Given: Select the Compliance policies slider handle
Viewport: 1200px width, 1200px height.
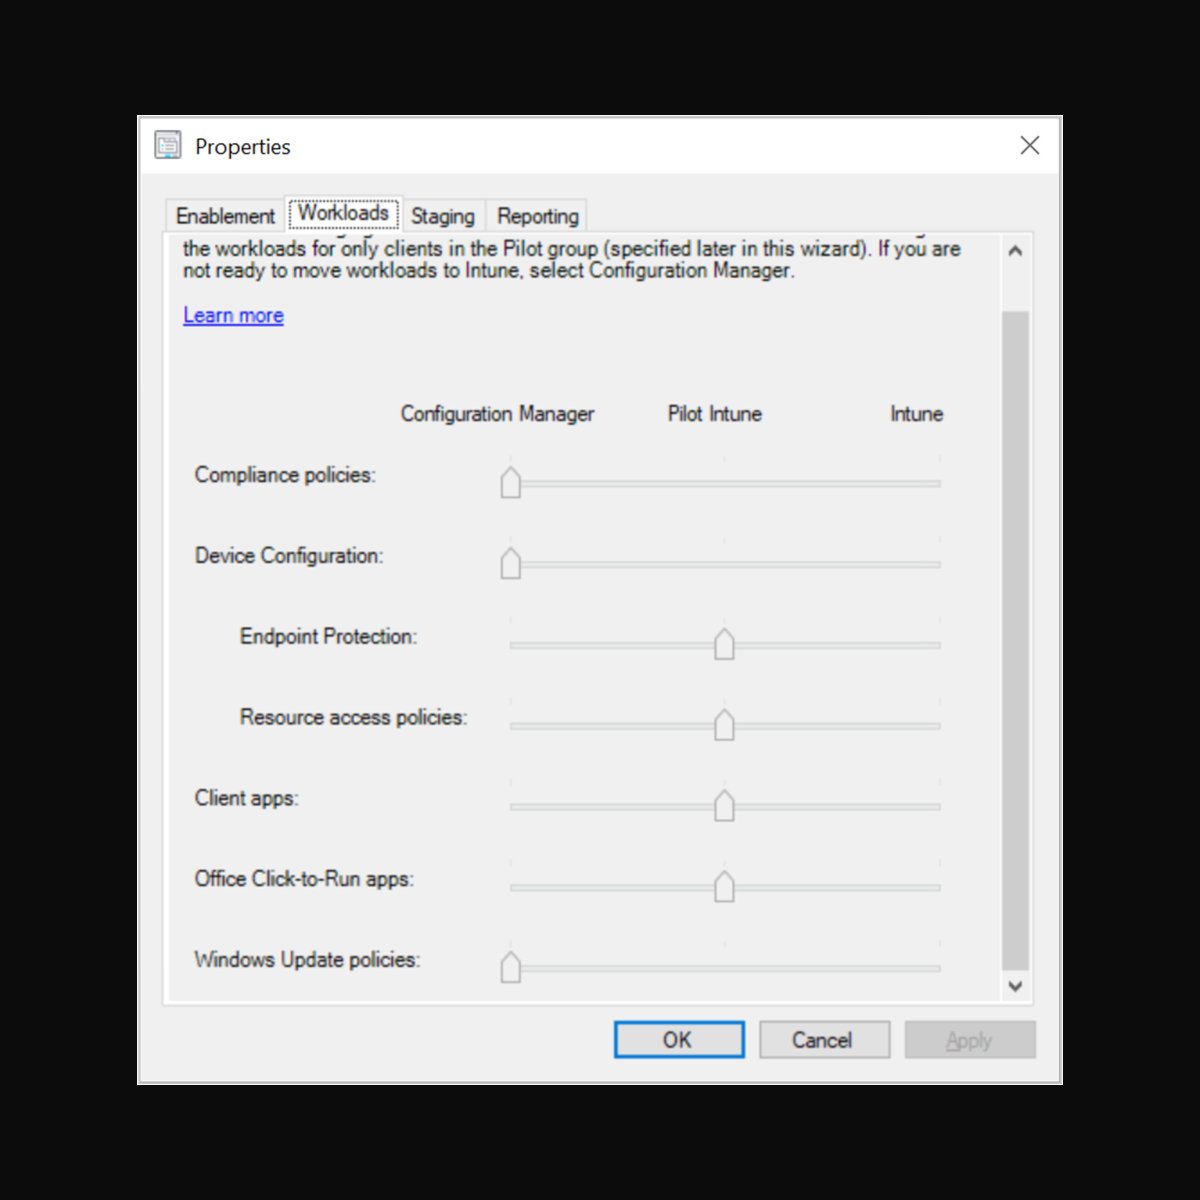Looking at the screenshot, I should (x=510, y=483).
